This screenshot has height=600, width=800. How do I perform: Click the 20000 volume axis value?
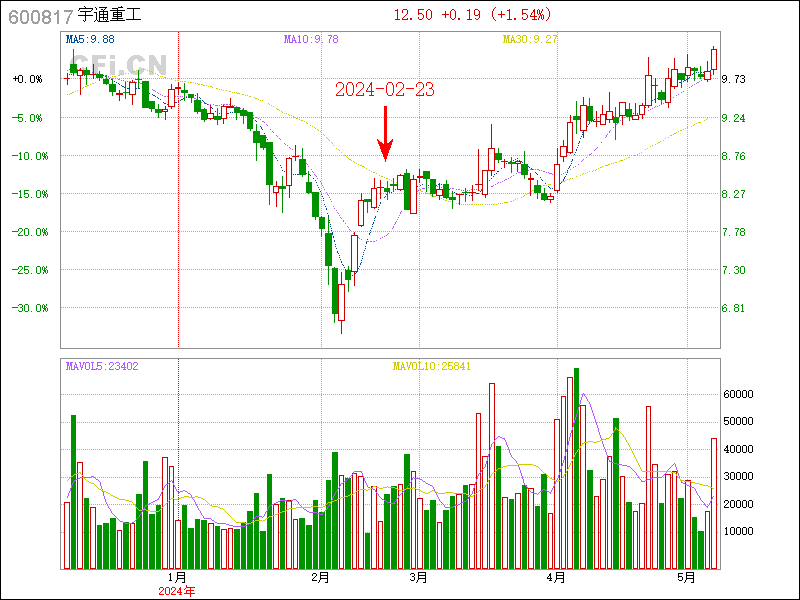click(x=738, y=504)
